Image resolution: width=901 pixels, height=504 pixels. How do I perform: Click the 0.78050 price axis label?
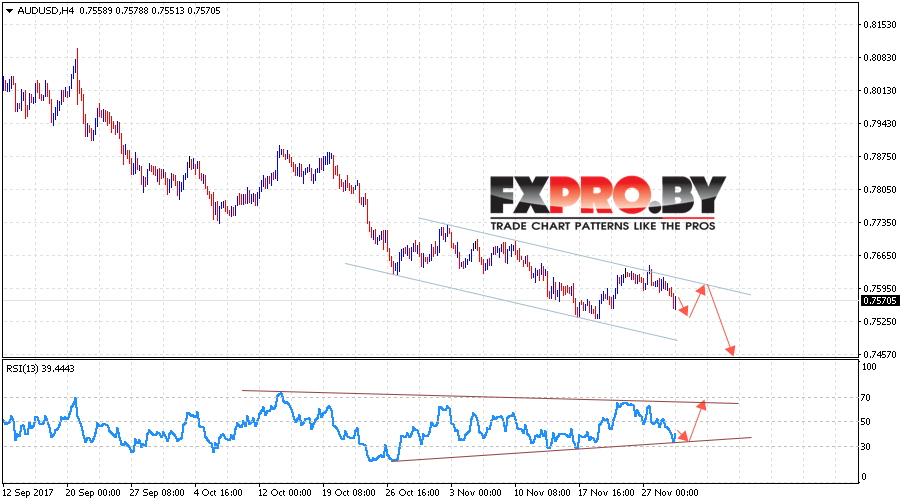[x=880, y=190]
